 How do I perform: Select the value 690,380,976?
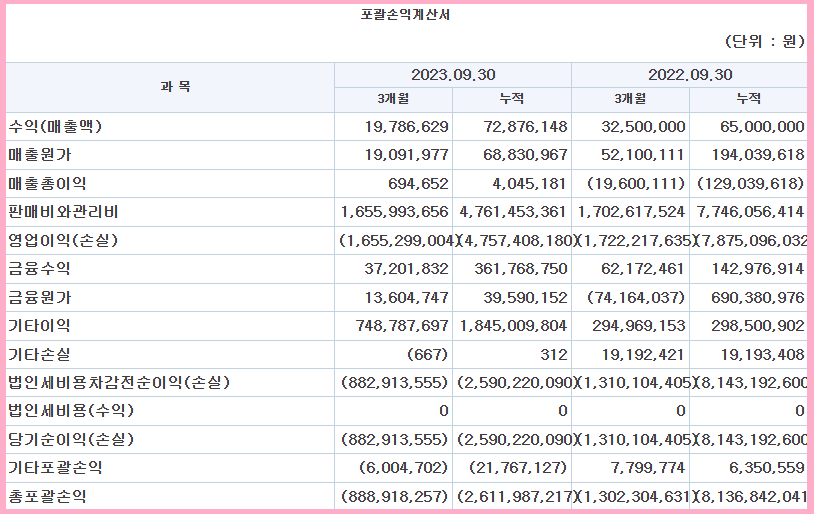tap(758, 297)
